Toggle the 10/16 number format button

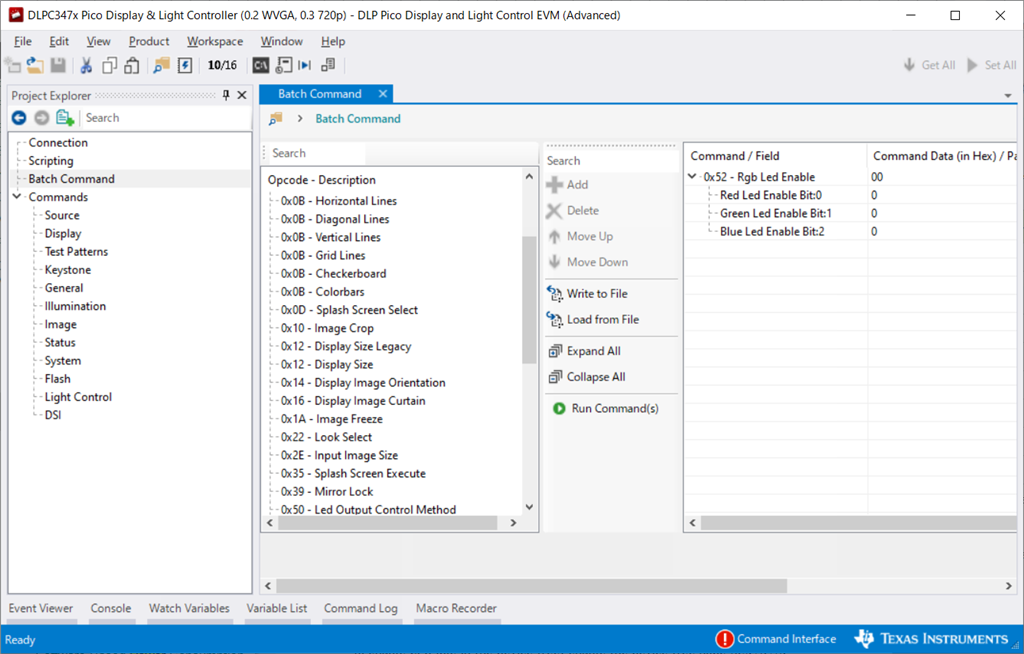(222, 65)
